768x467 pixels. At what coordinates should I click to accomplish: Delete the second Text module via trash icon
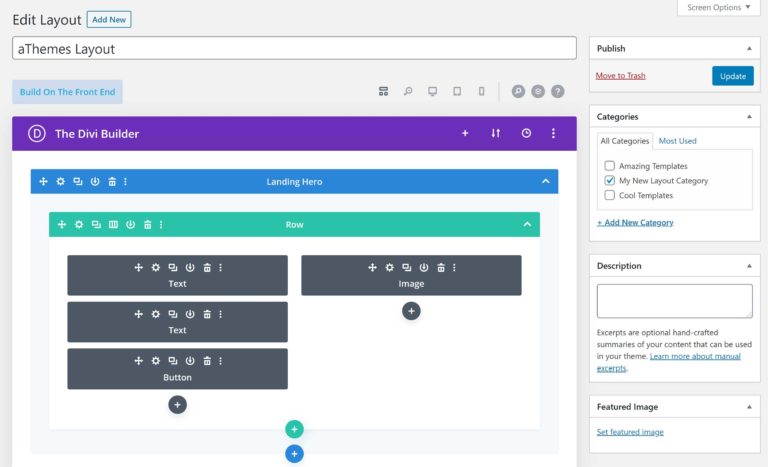[x=207, y=314]
